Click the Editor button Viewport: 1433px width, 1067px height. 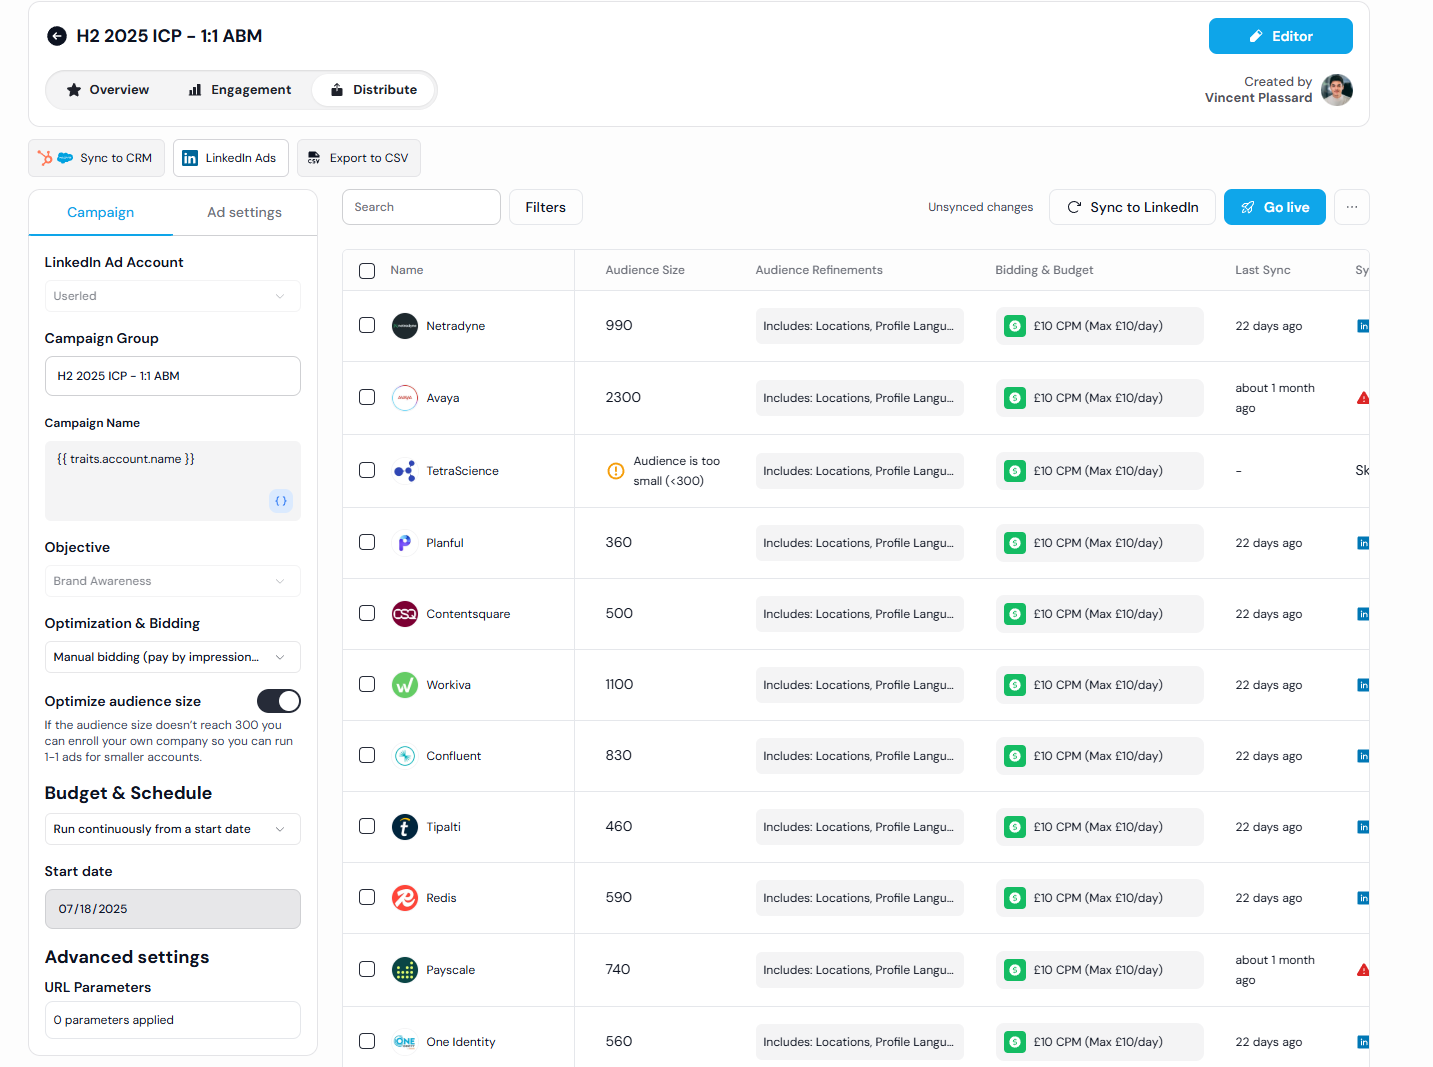(1281, 36)
